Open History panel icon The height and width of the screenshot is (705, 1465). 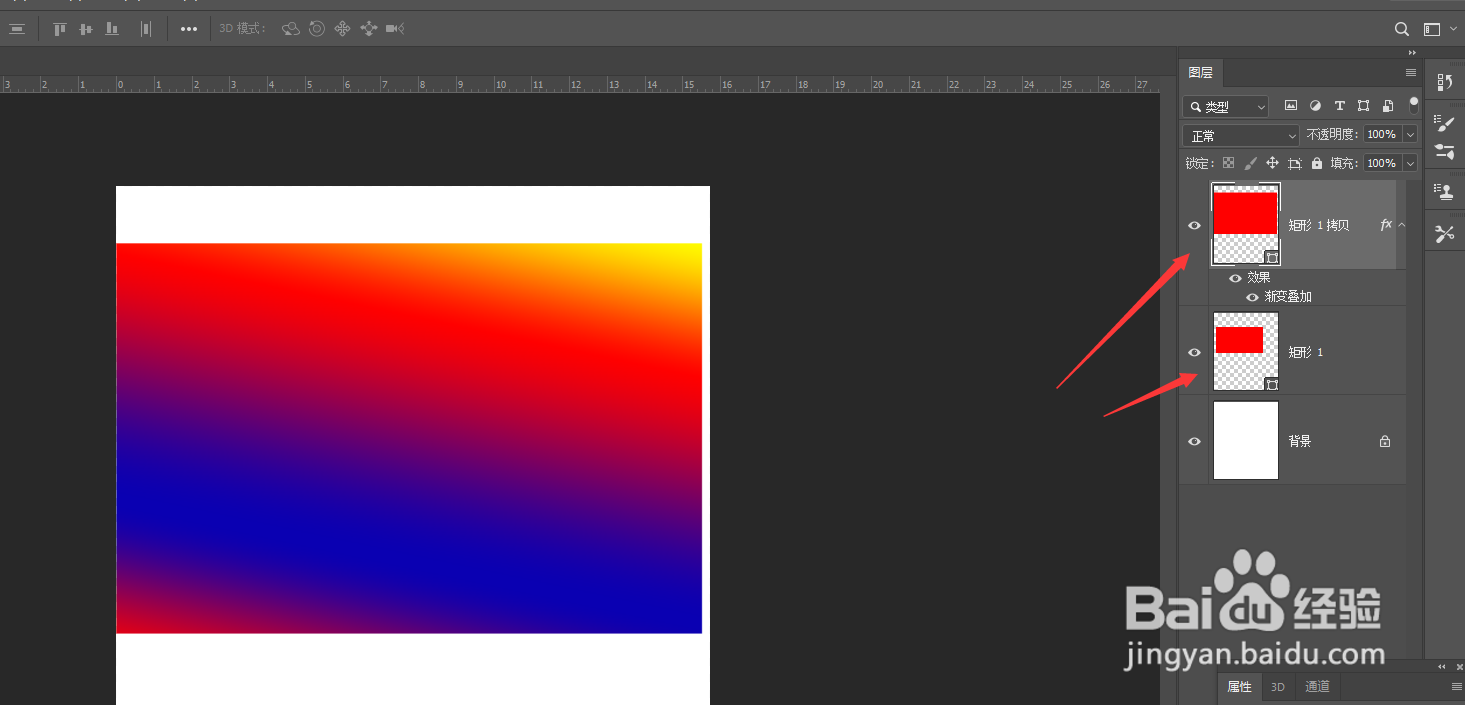[x=1444, y=83]
